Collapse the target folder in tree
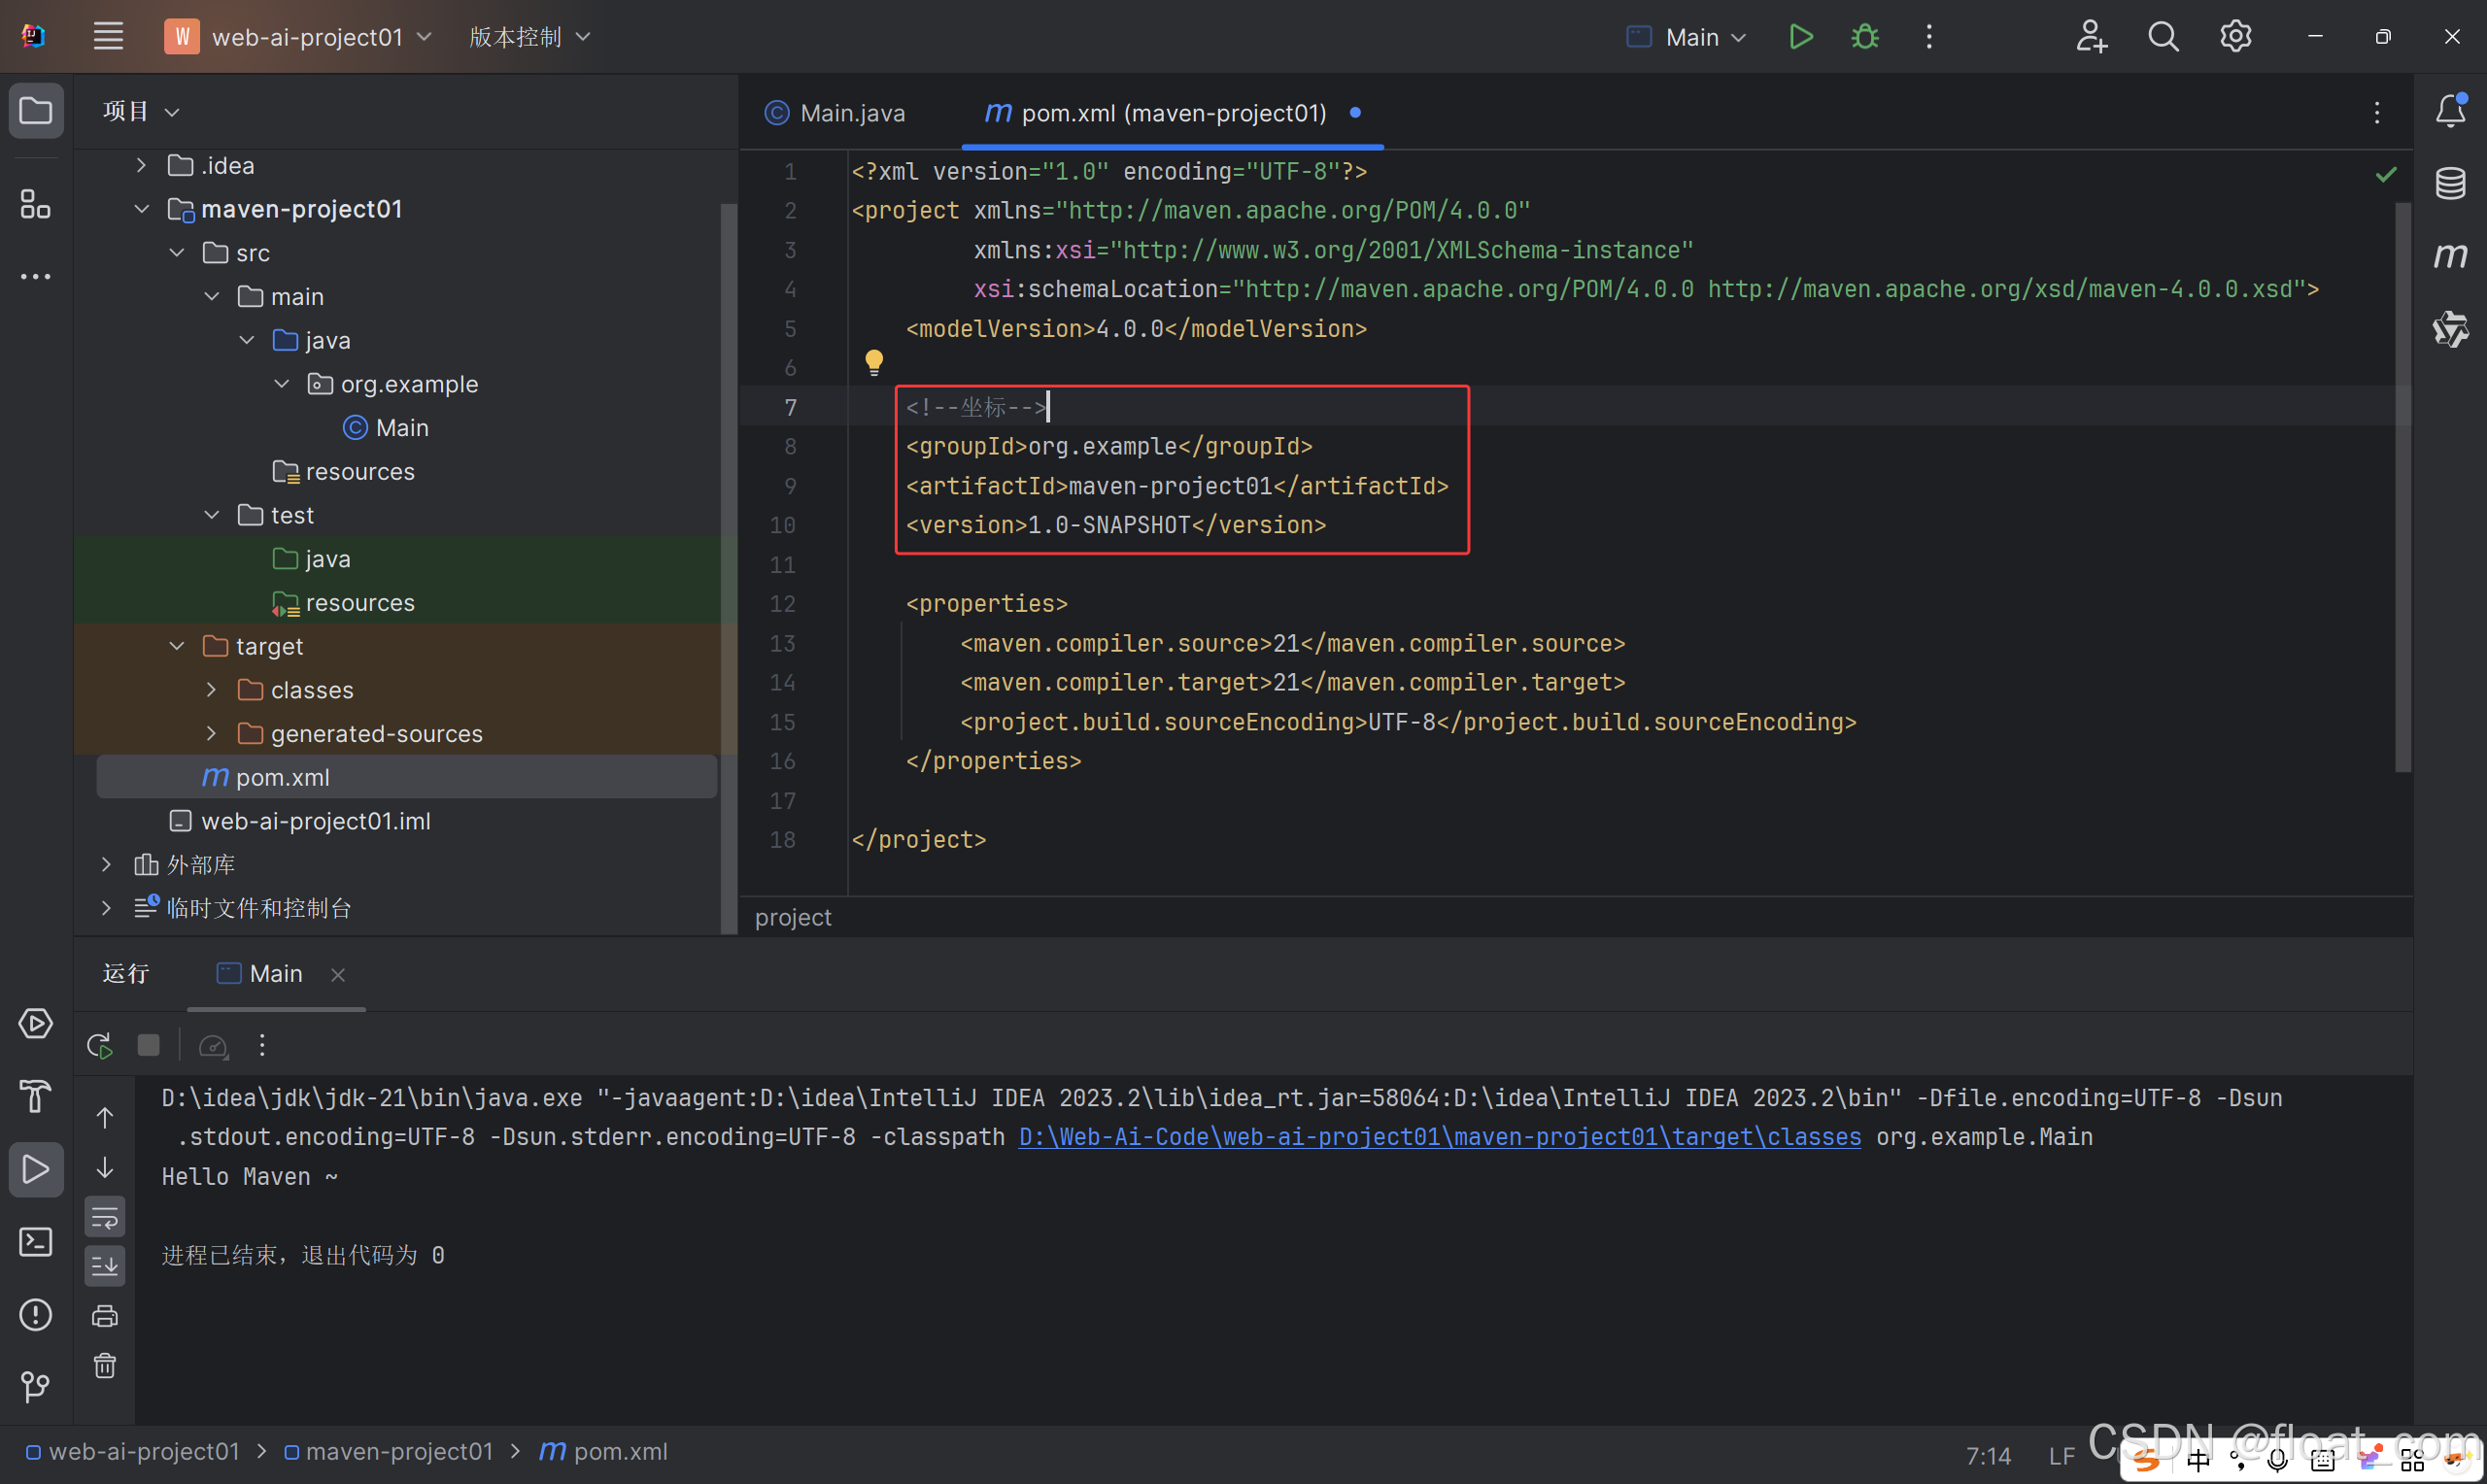The width and height of the screenshot is (2487, 1484). pos(177,646)
